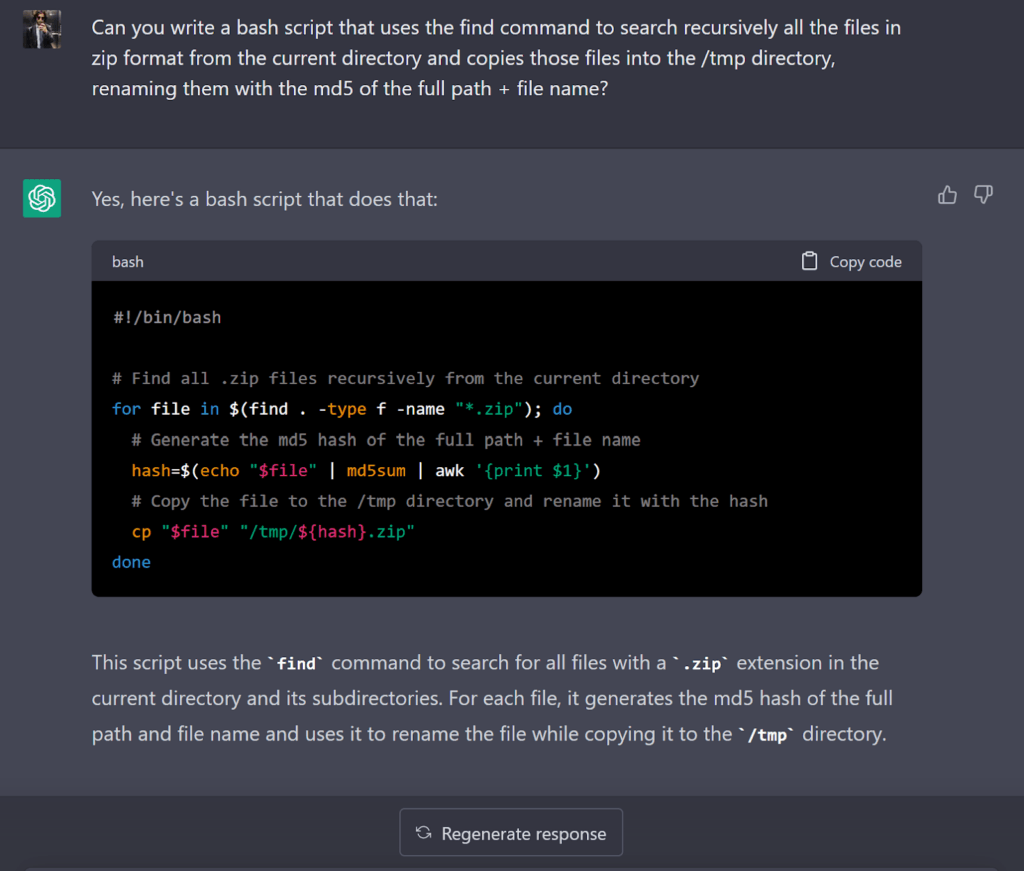Click the 'cp "$file"' code line
The width and height of the screenshot is (1024, 871).
[x=273, y=531]
